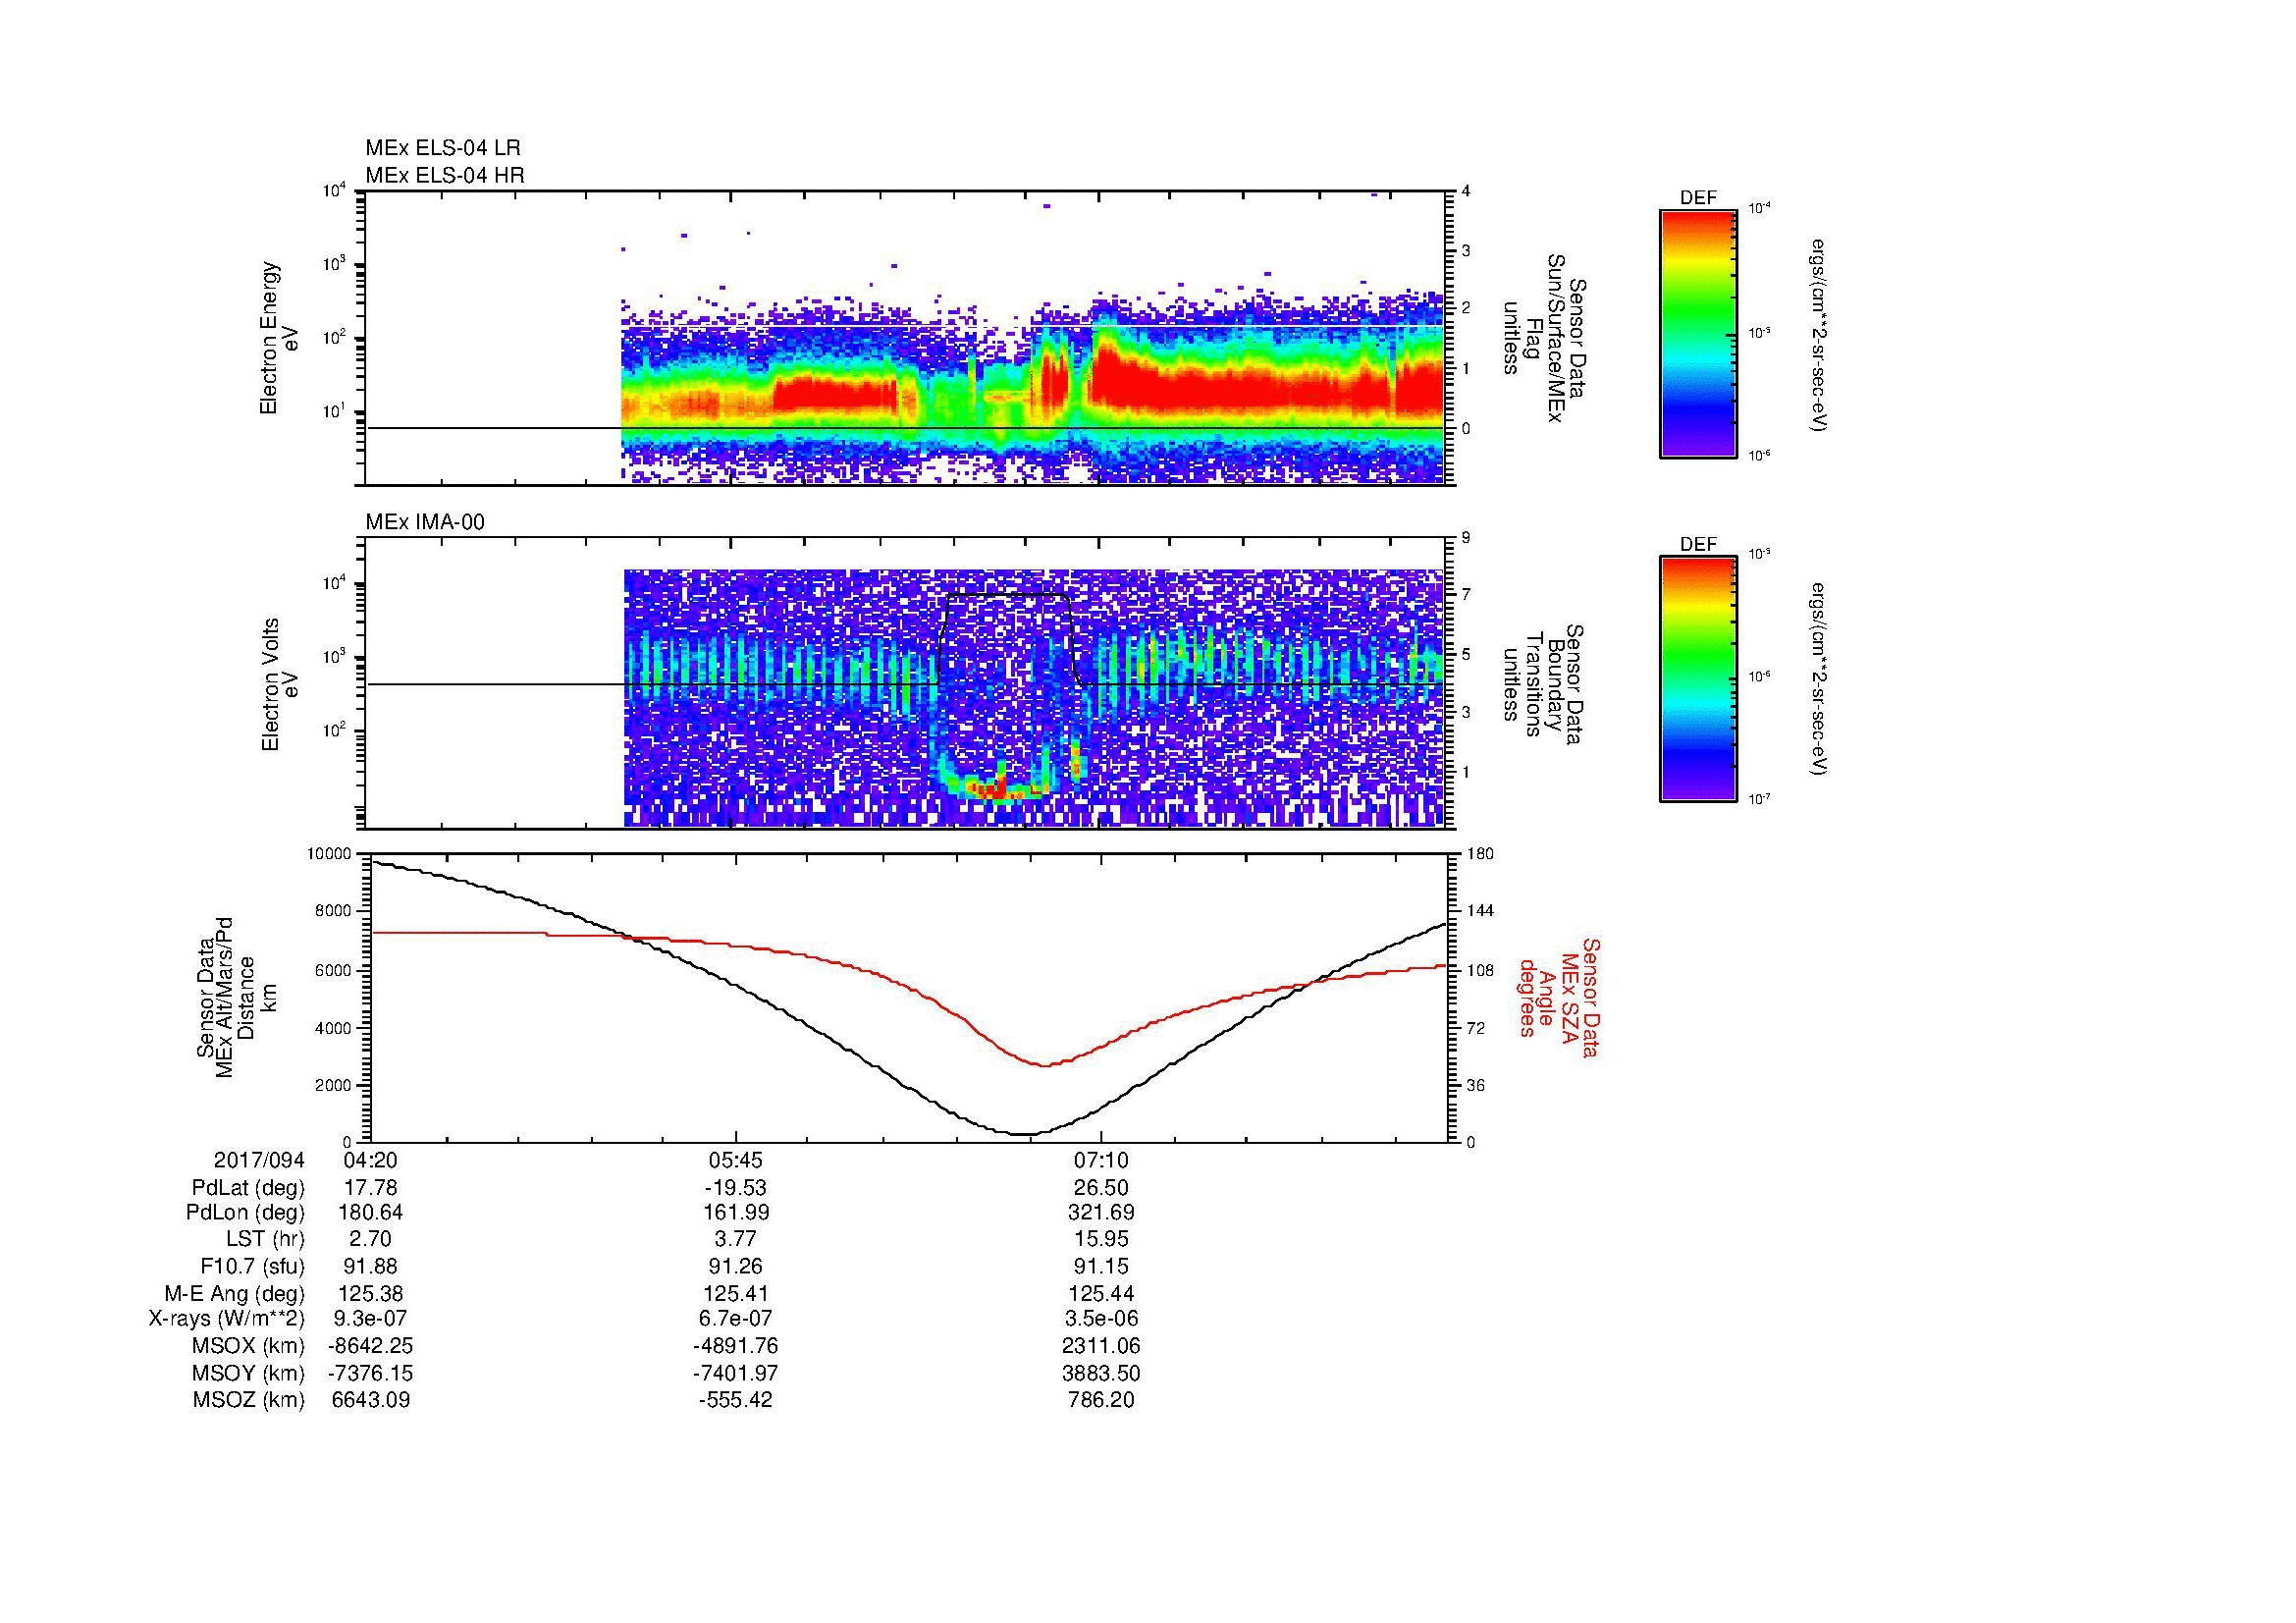Click the 'Sun/Surface/MEx Flag' right axis label
Screen dimensions: 2296x1623
(1544, 338)
